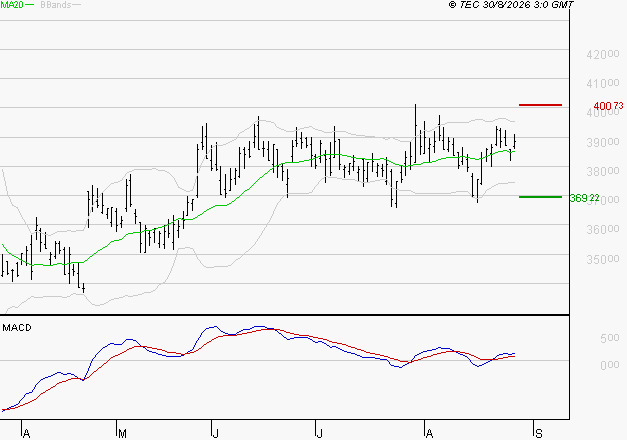Click the MACD 0.00 axis label
This screenshot has width=627, height=440.
tap(610, 365)
